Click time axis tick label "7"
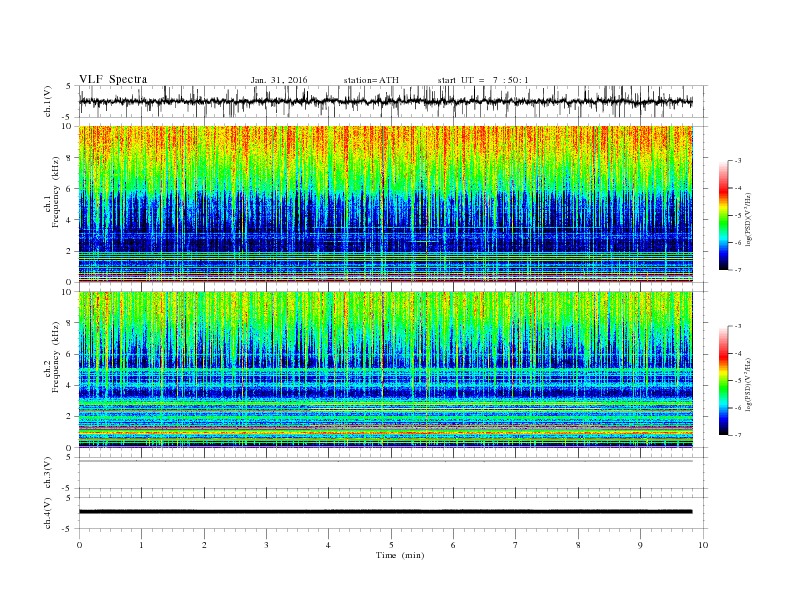Image resolution: width=792 pixels, height=612 pixels. click(x=516, y=545)
